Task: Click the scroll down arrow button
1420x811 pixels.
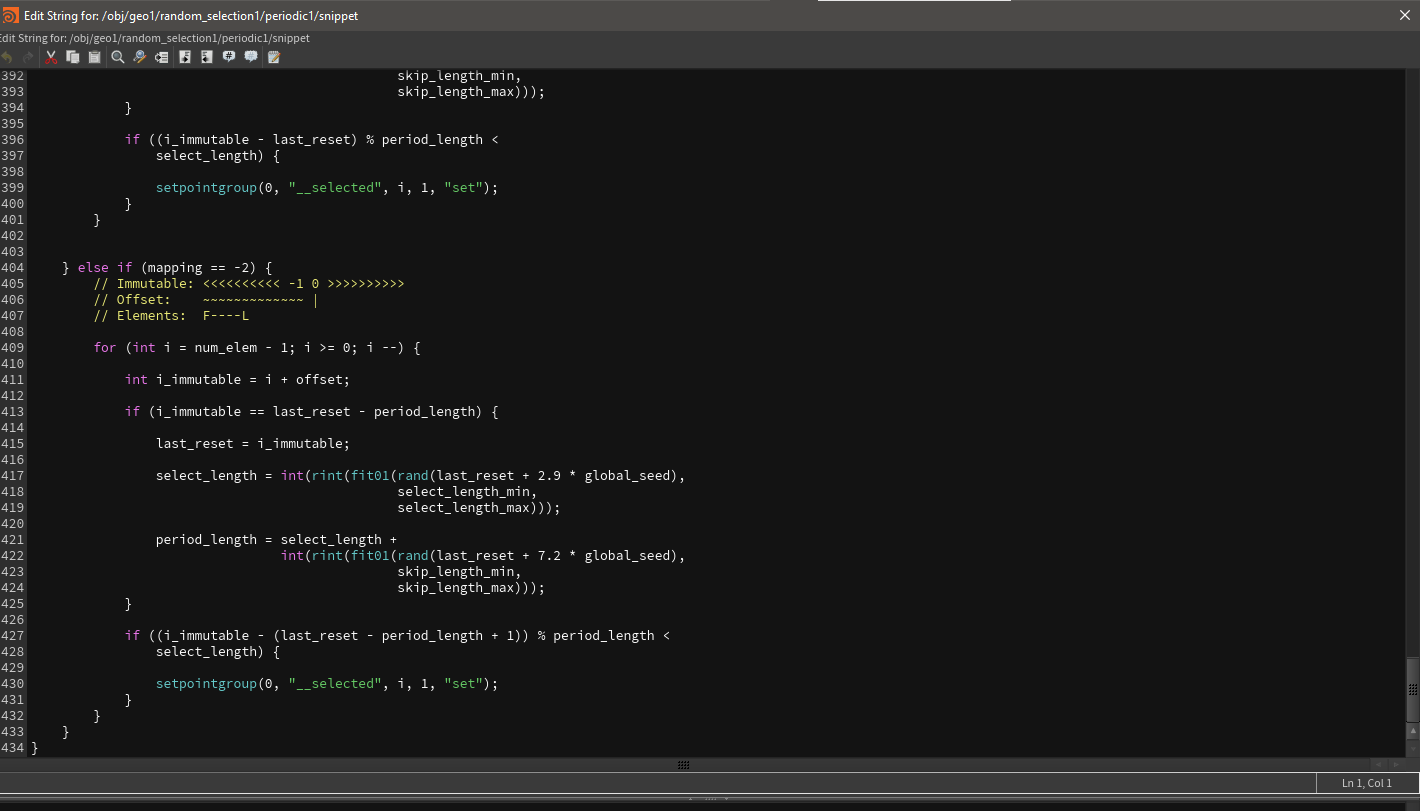Action: click(x=1412, y=748)
